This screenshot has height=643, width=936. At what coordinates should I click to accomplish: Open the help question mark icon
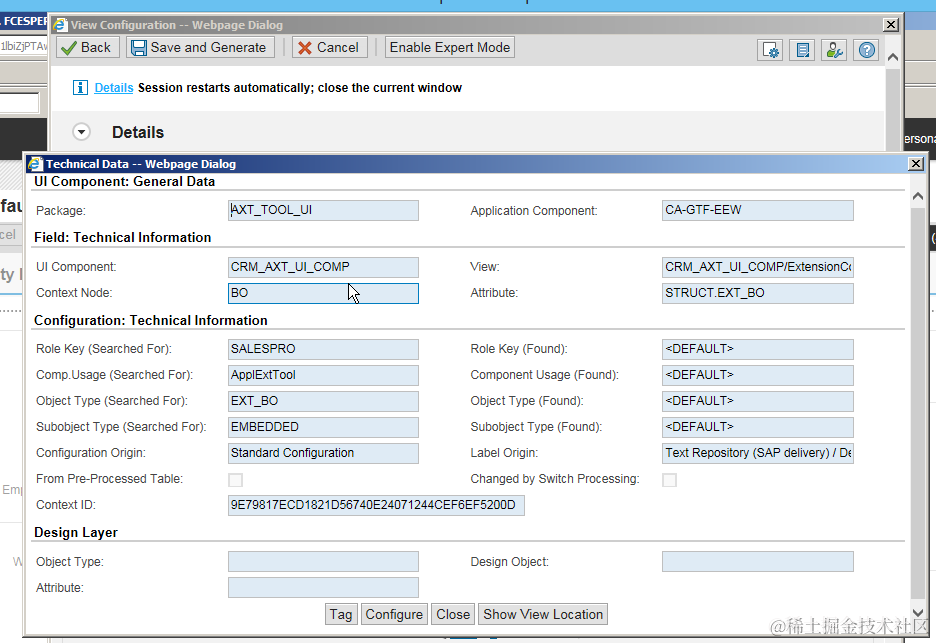point(867,50)
